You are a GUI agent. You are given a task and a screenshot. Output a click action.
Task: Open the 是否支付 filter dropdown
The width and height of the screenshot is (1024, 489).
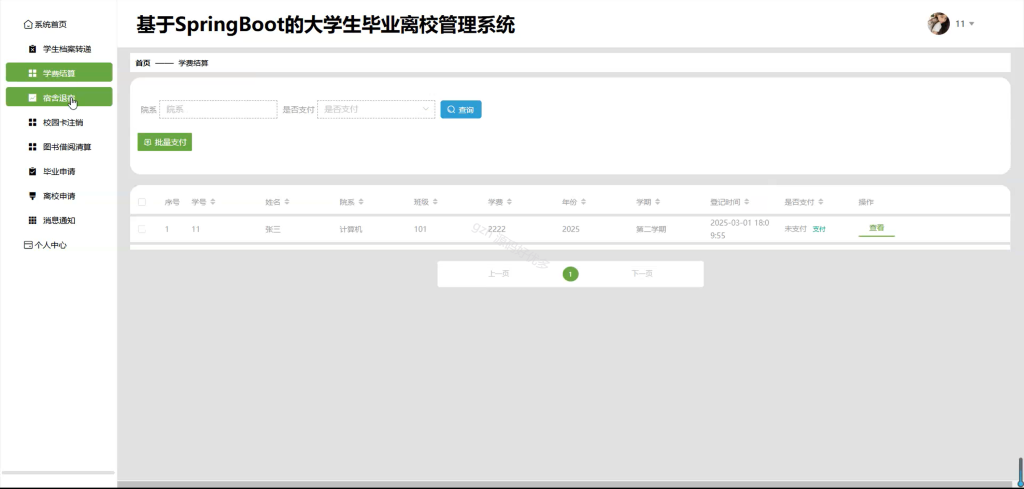point(376,109)
